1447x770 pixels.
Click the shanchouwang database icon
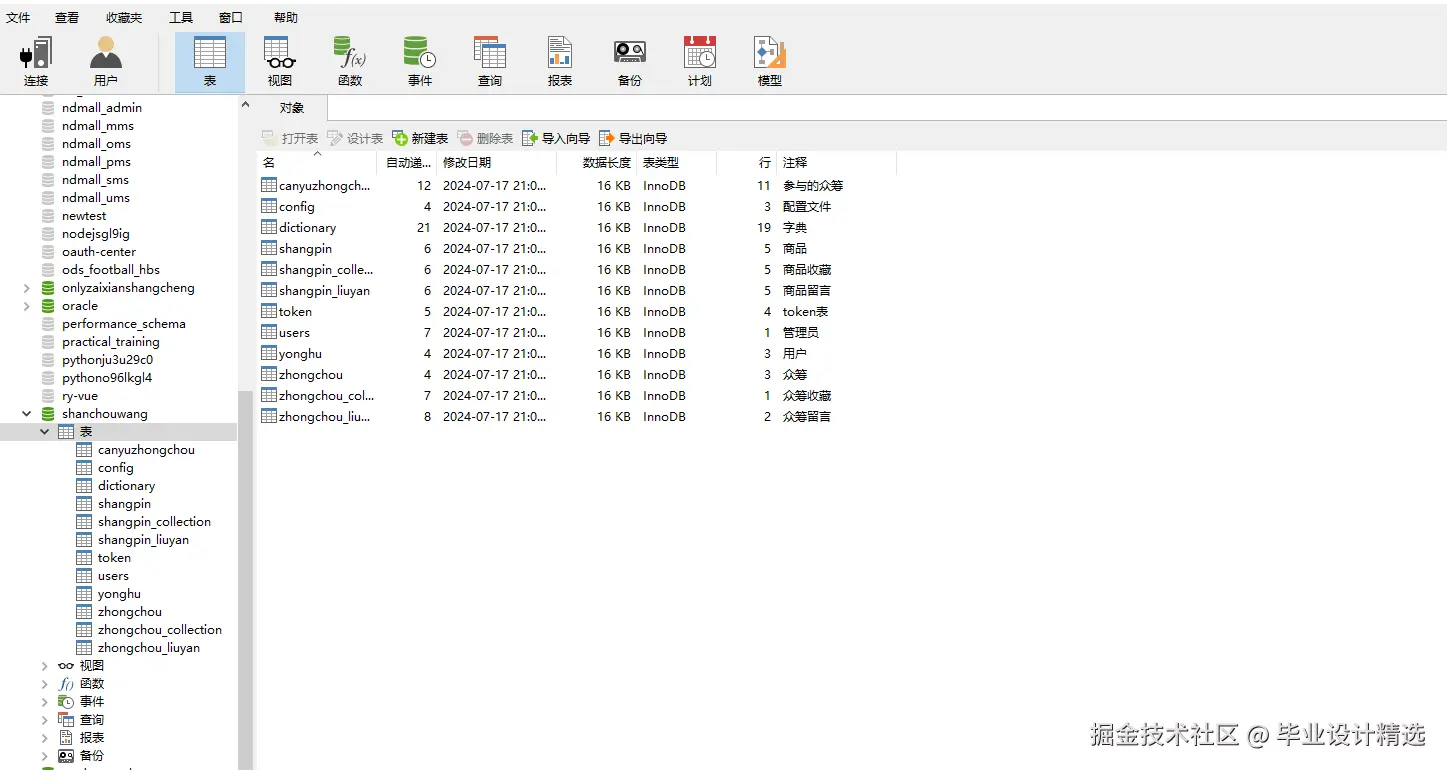48,414
